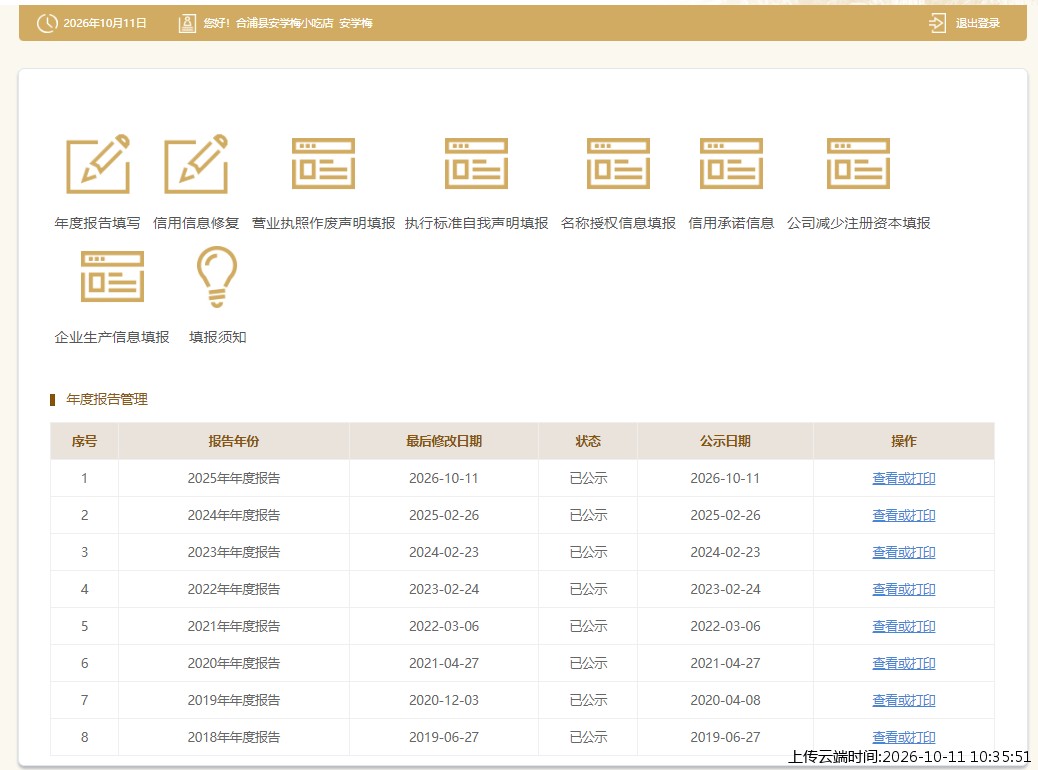
Task: Click the 公示日期 column header
Action: click(x=725, y=441)
